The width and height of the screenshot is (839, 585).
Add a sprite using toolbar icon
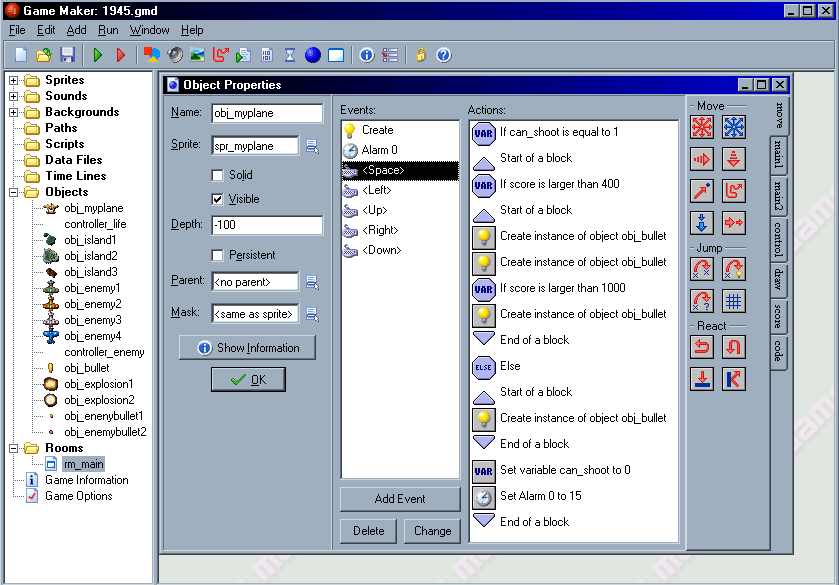pos(151,55)
